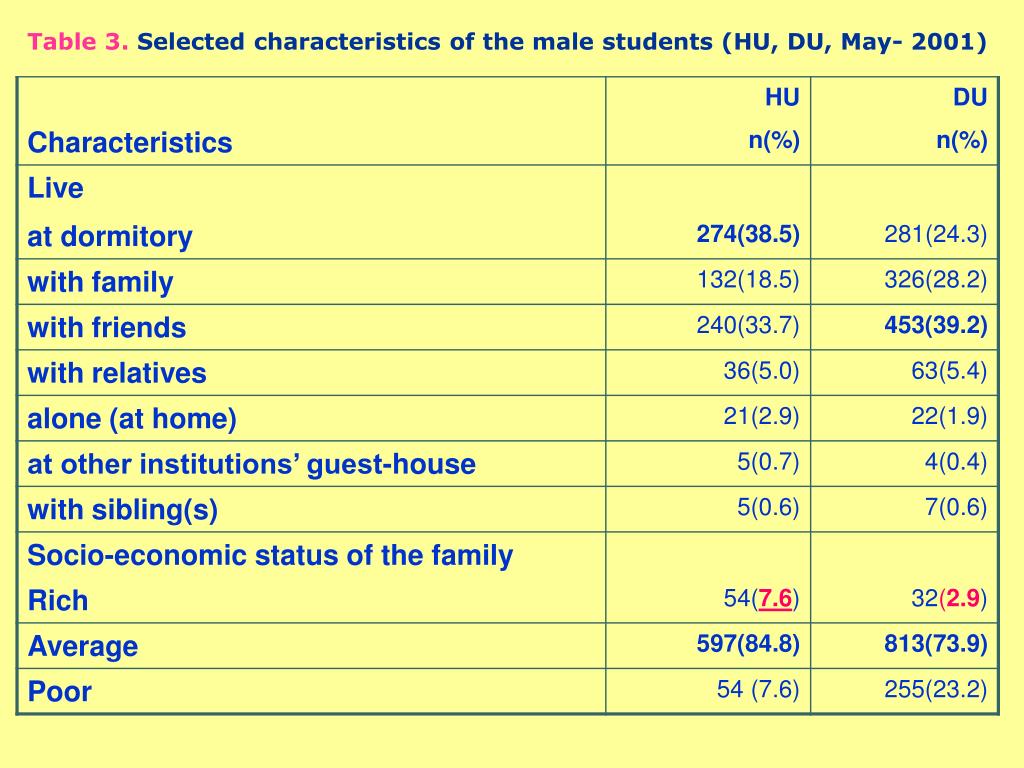Select the 'with relatives' row label

coord(117,373)
